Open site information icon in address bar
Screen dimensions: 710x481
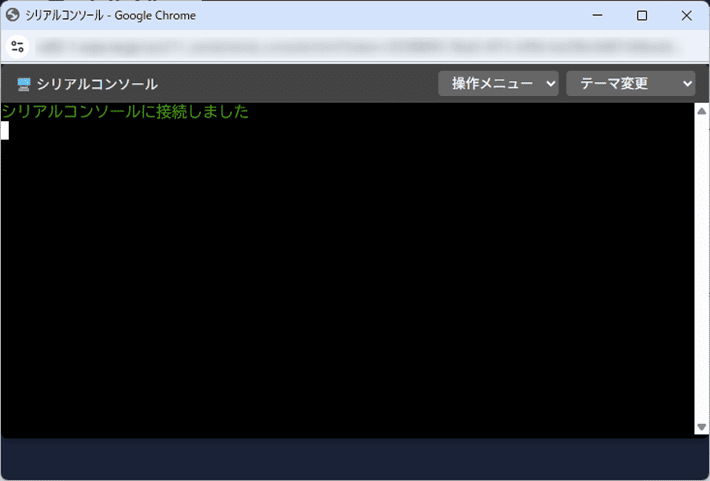coord(17,46)
